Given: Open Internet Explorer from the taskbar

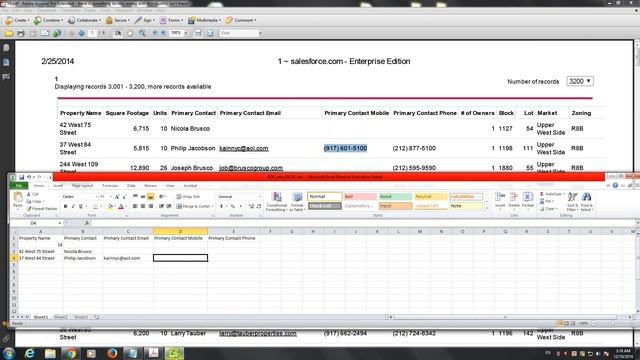Looking at the screenshot, I should [x=29, y=353].
